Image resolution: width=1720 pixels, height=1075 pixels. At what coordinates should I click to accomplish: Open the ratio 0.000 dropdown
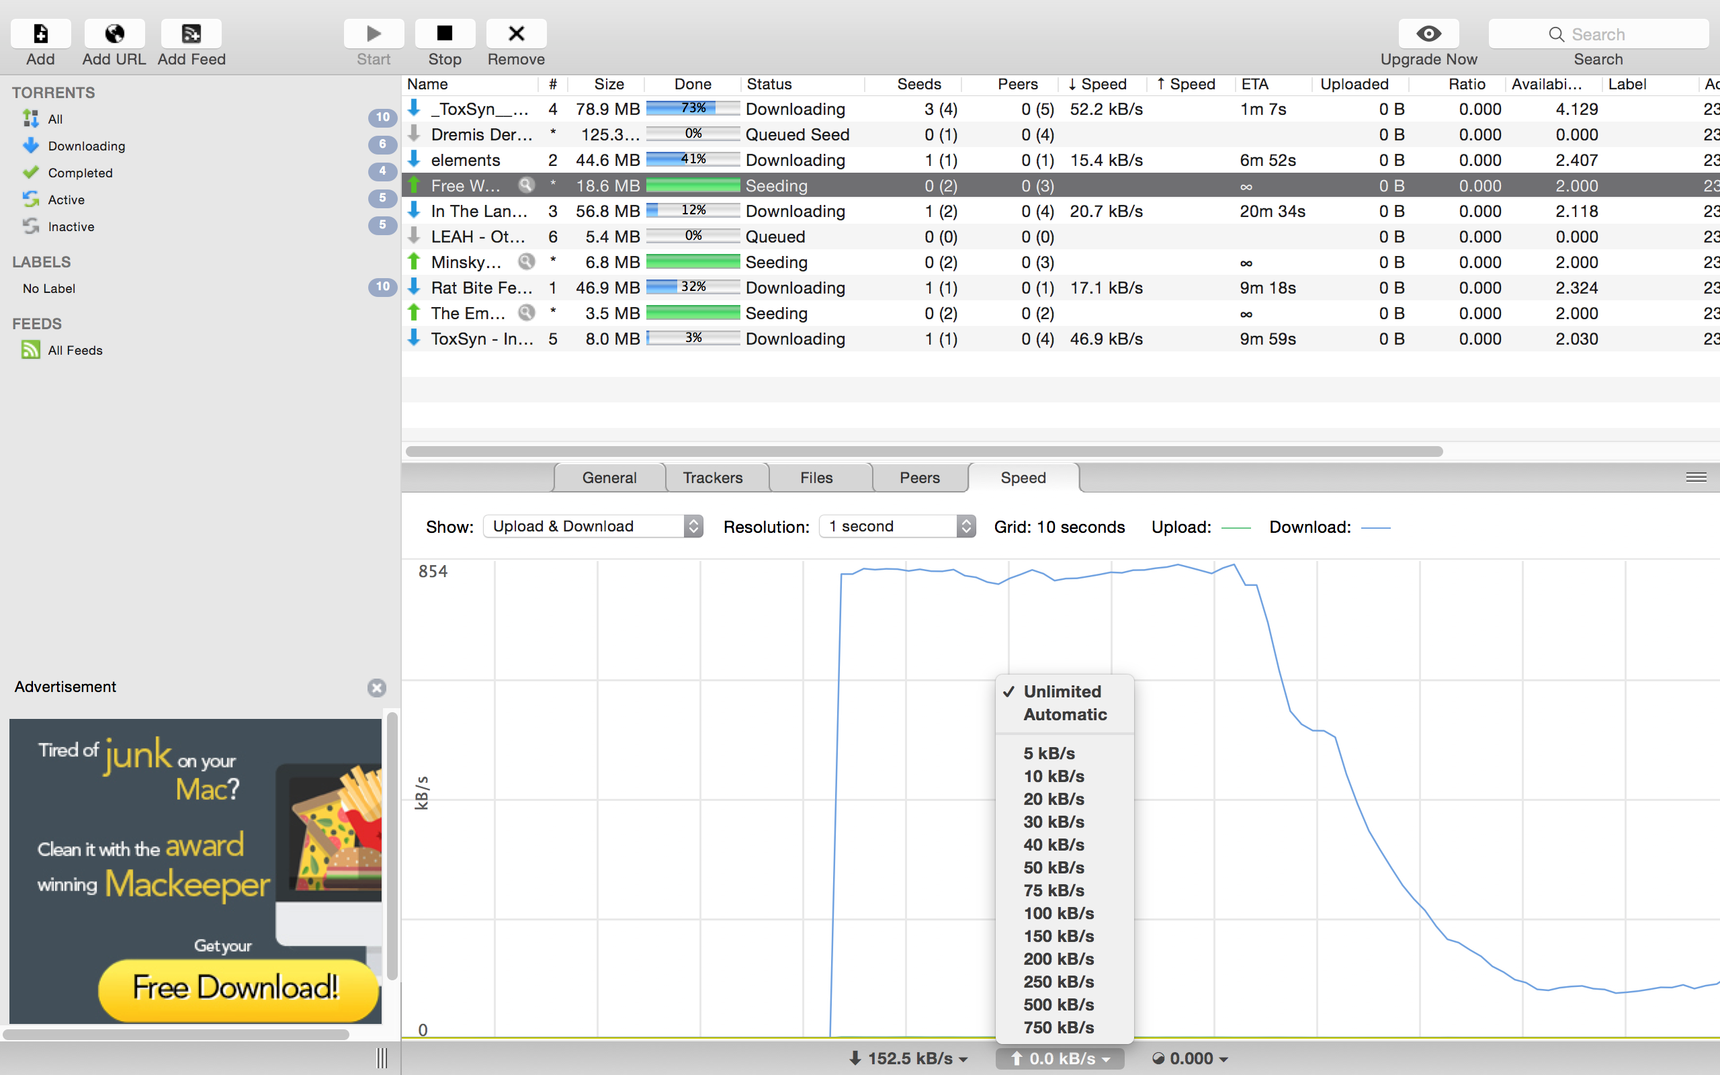(x=1189, y=1058)
